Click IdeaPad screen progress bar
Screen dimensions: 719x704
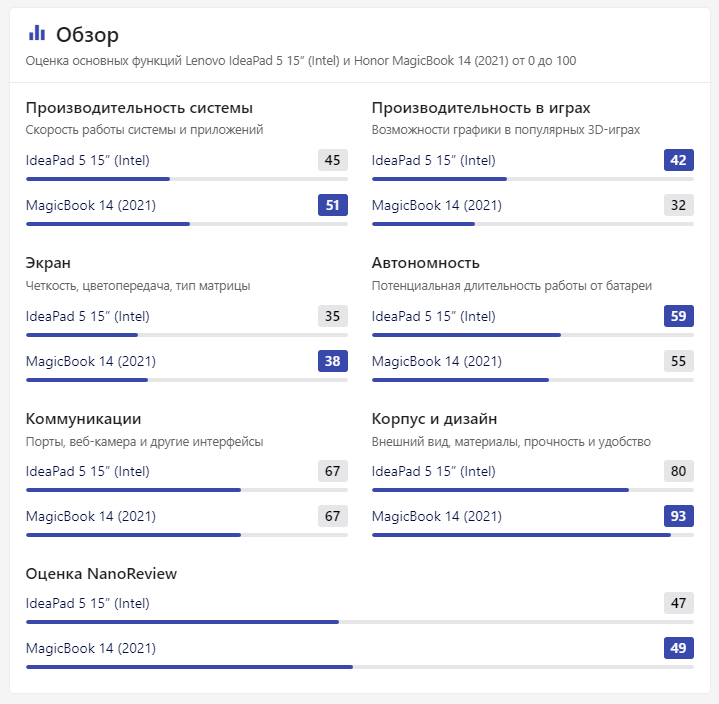tap(187, 335)
